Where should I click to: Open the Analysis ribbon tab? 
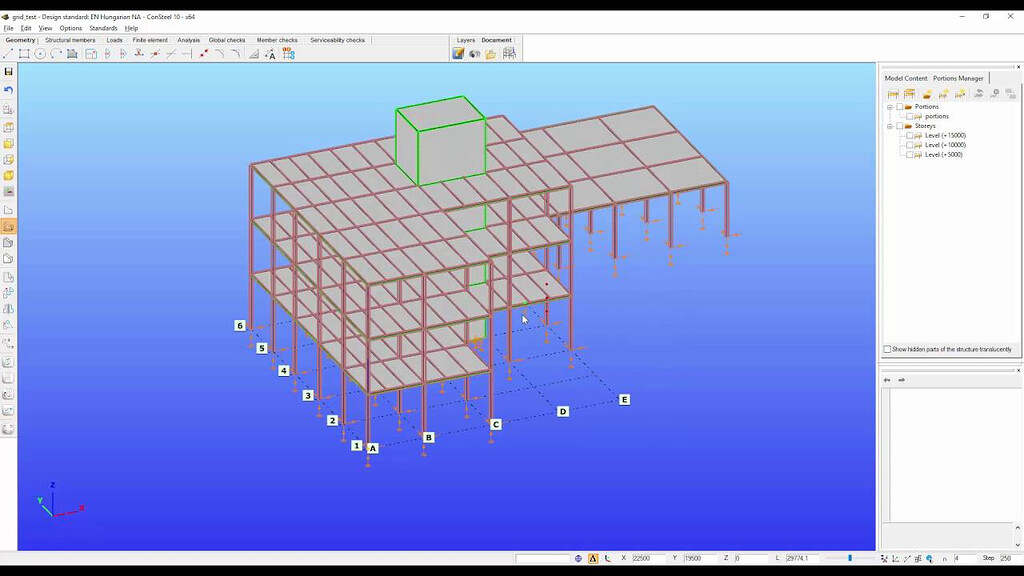(x=189, y=40)
